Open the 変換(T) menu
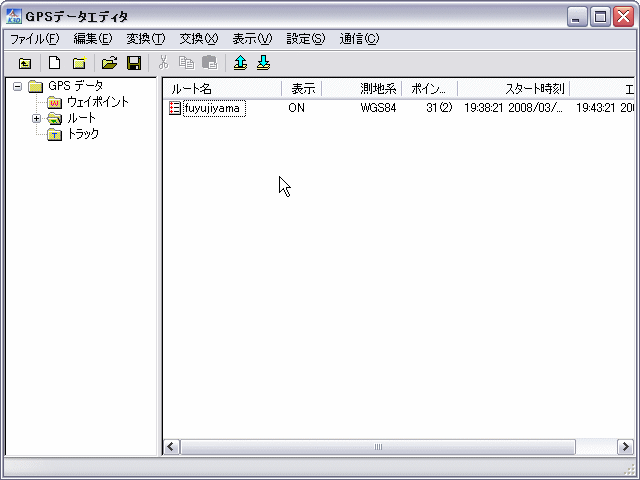This screenshot has width=640, height=480. 146,39
